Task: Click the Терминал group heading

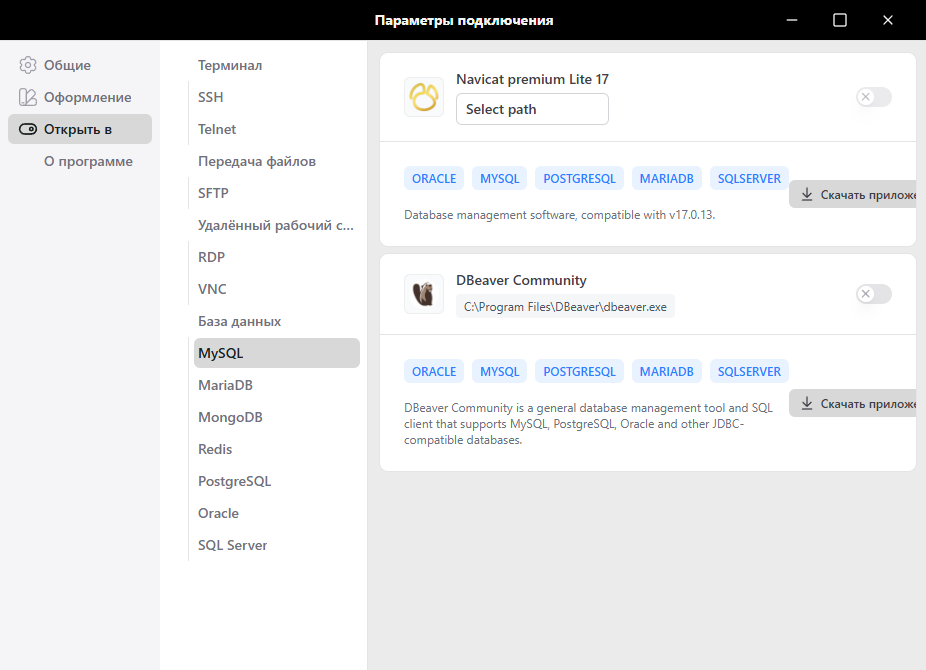Action: pos(230,65)
